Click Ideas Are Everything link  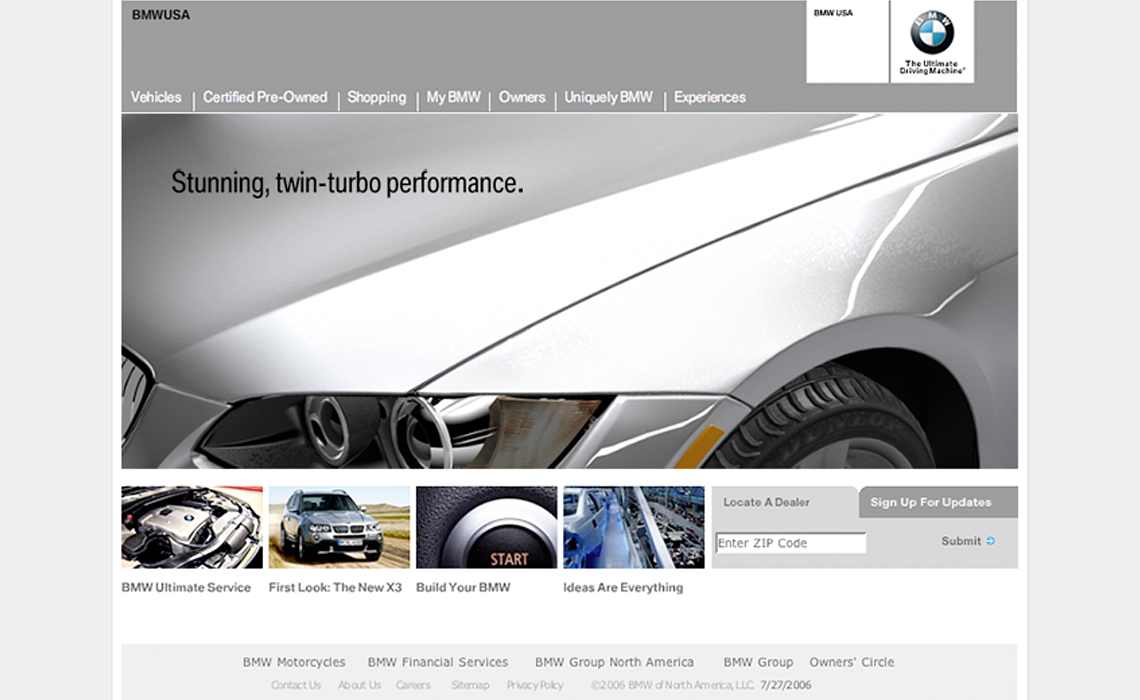(x=623, y=587)
